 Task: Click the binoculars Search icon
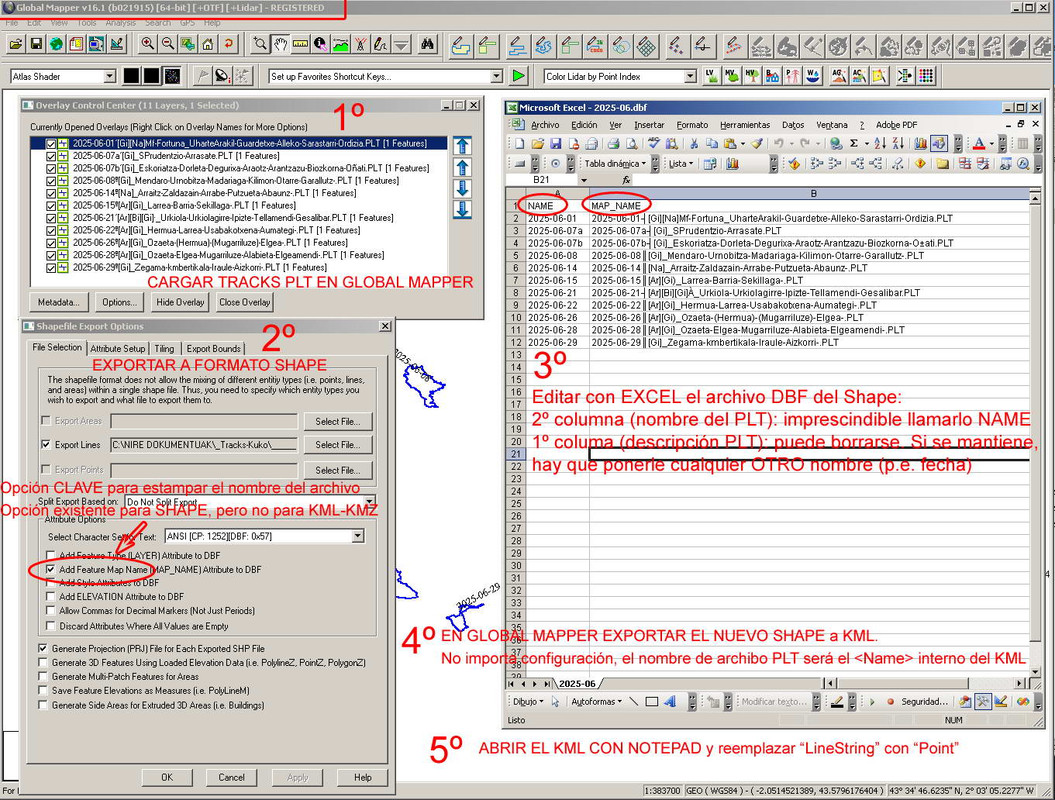click(x=427, y=45)
